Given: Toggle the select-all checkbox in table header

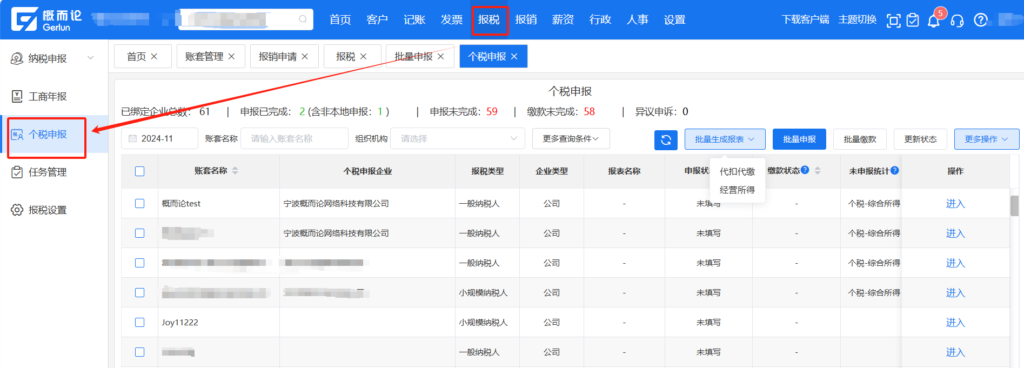Looking at the screenshot, I should tap(139, 172).
